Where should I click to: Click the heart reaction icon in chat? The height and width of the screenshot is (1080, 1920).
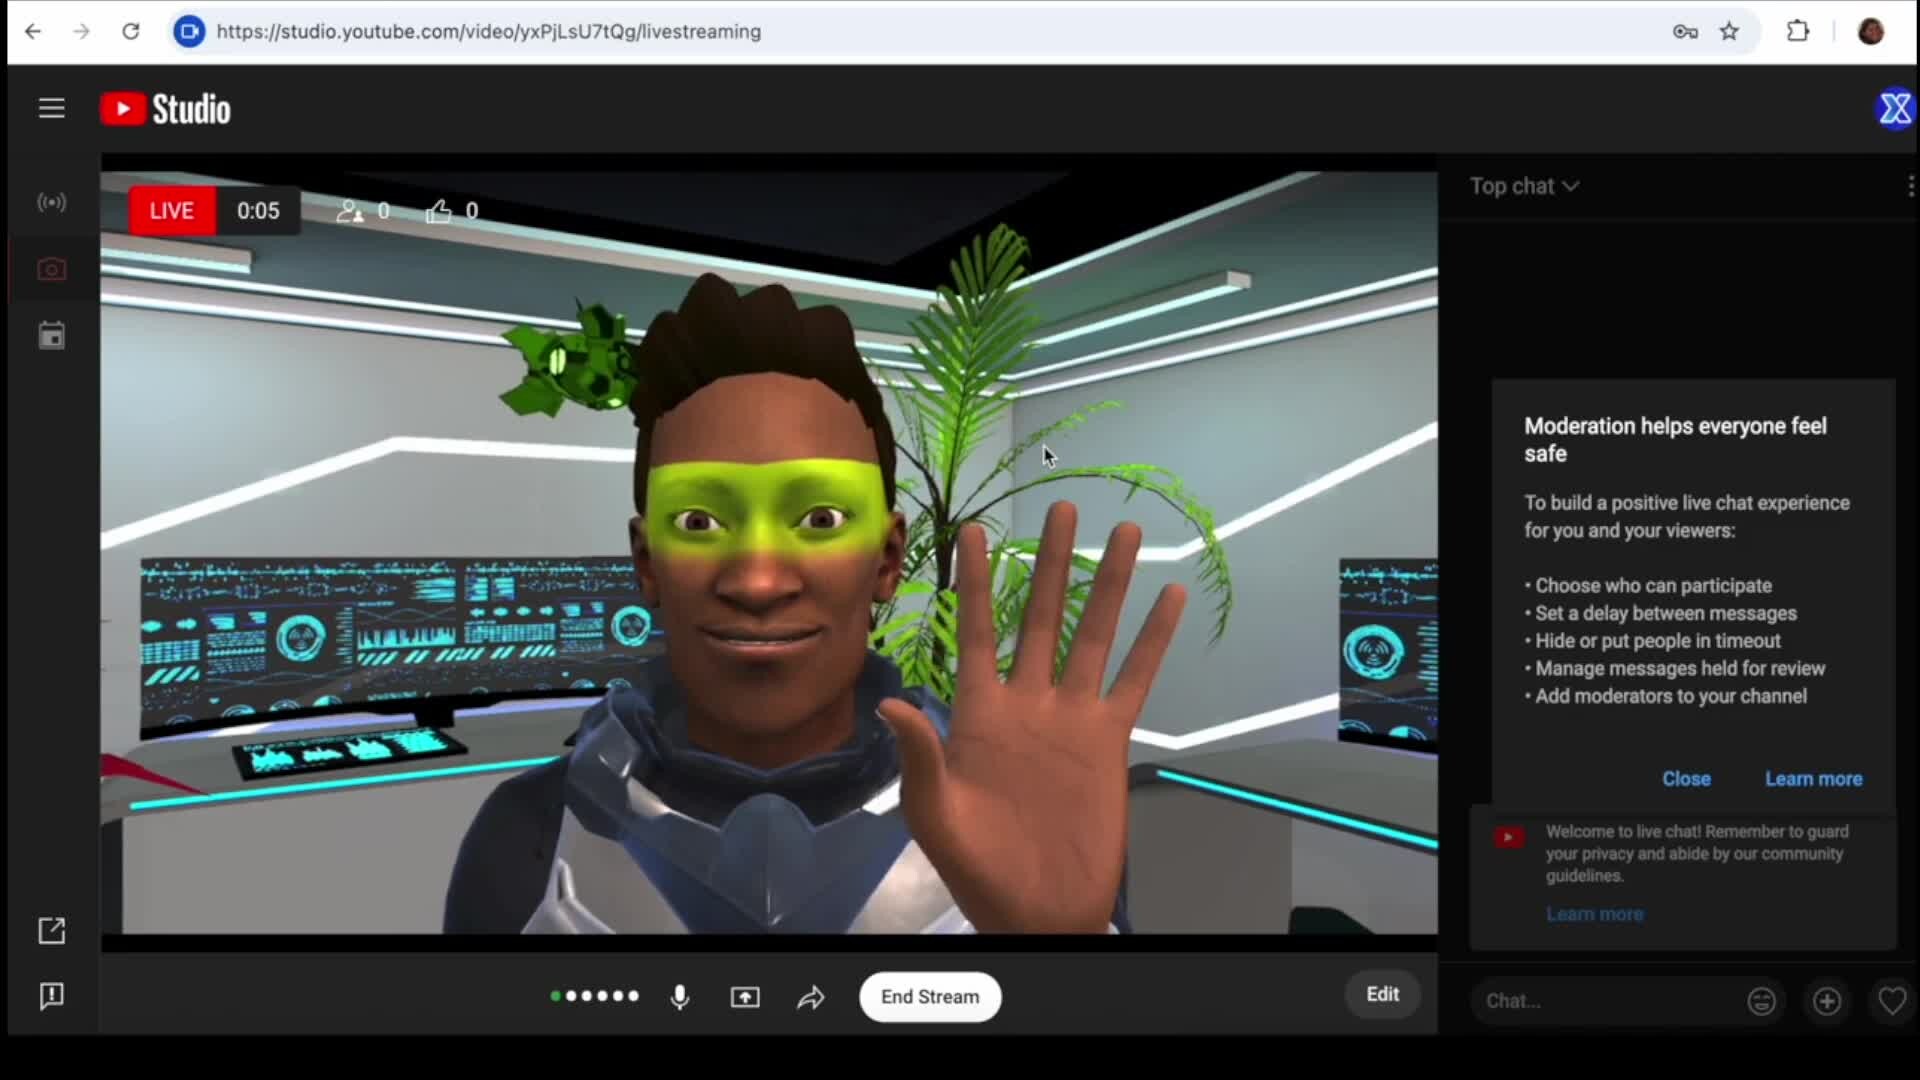tap(1892, 1001)
